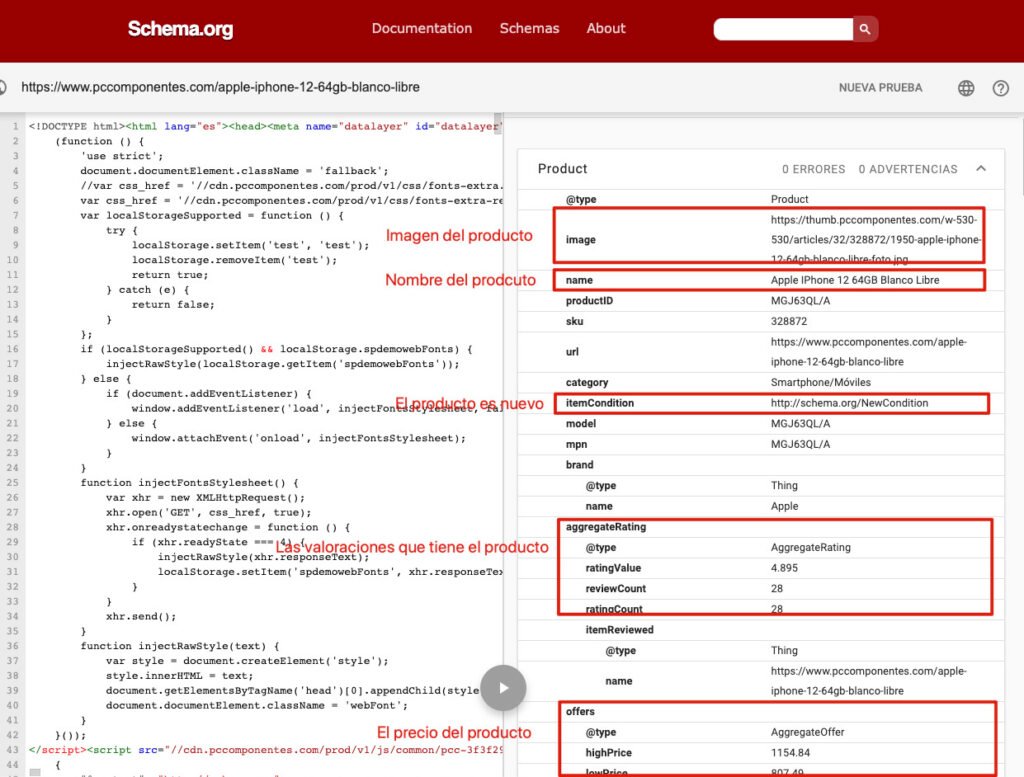Run the test with play button
Screen dimensions: 1024x777
(503, 688)
